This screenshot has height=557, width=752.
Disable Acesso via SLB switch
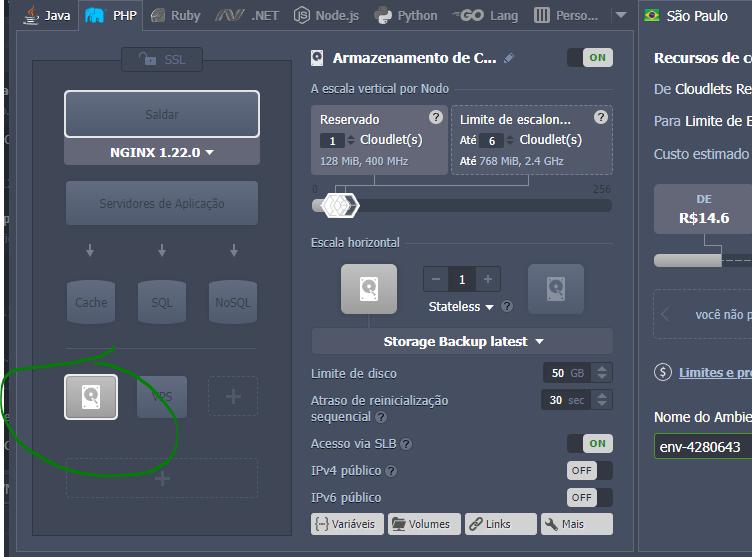(x=589, y=443)
